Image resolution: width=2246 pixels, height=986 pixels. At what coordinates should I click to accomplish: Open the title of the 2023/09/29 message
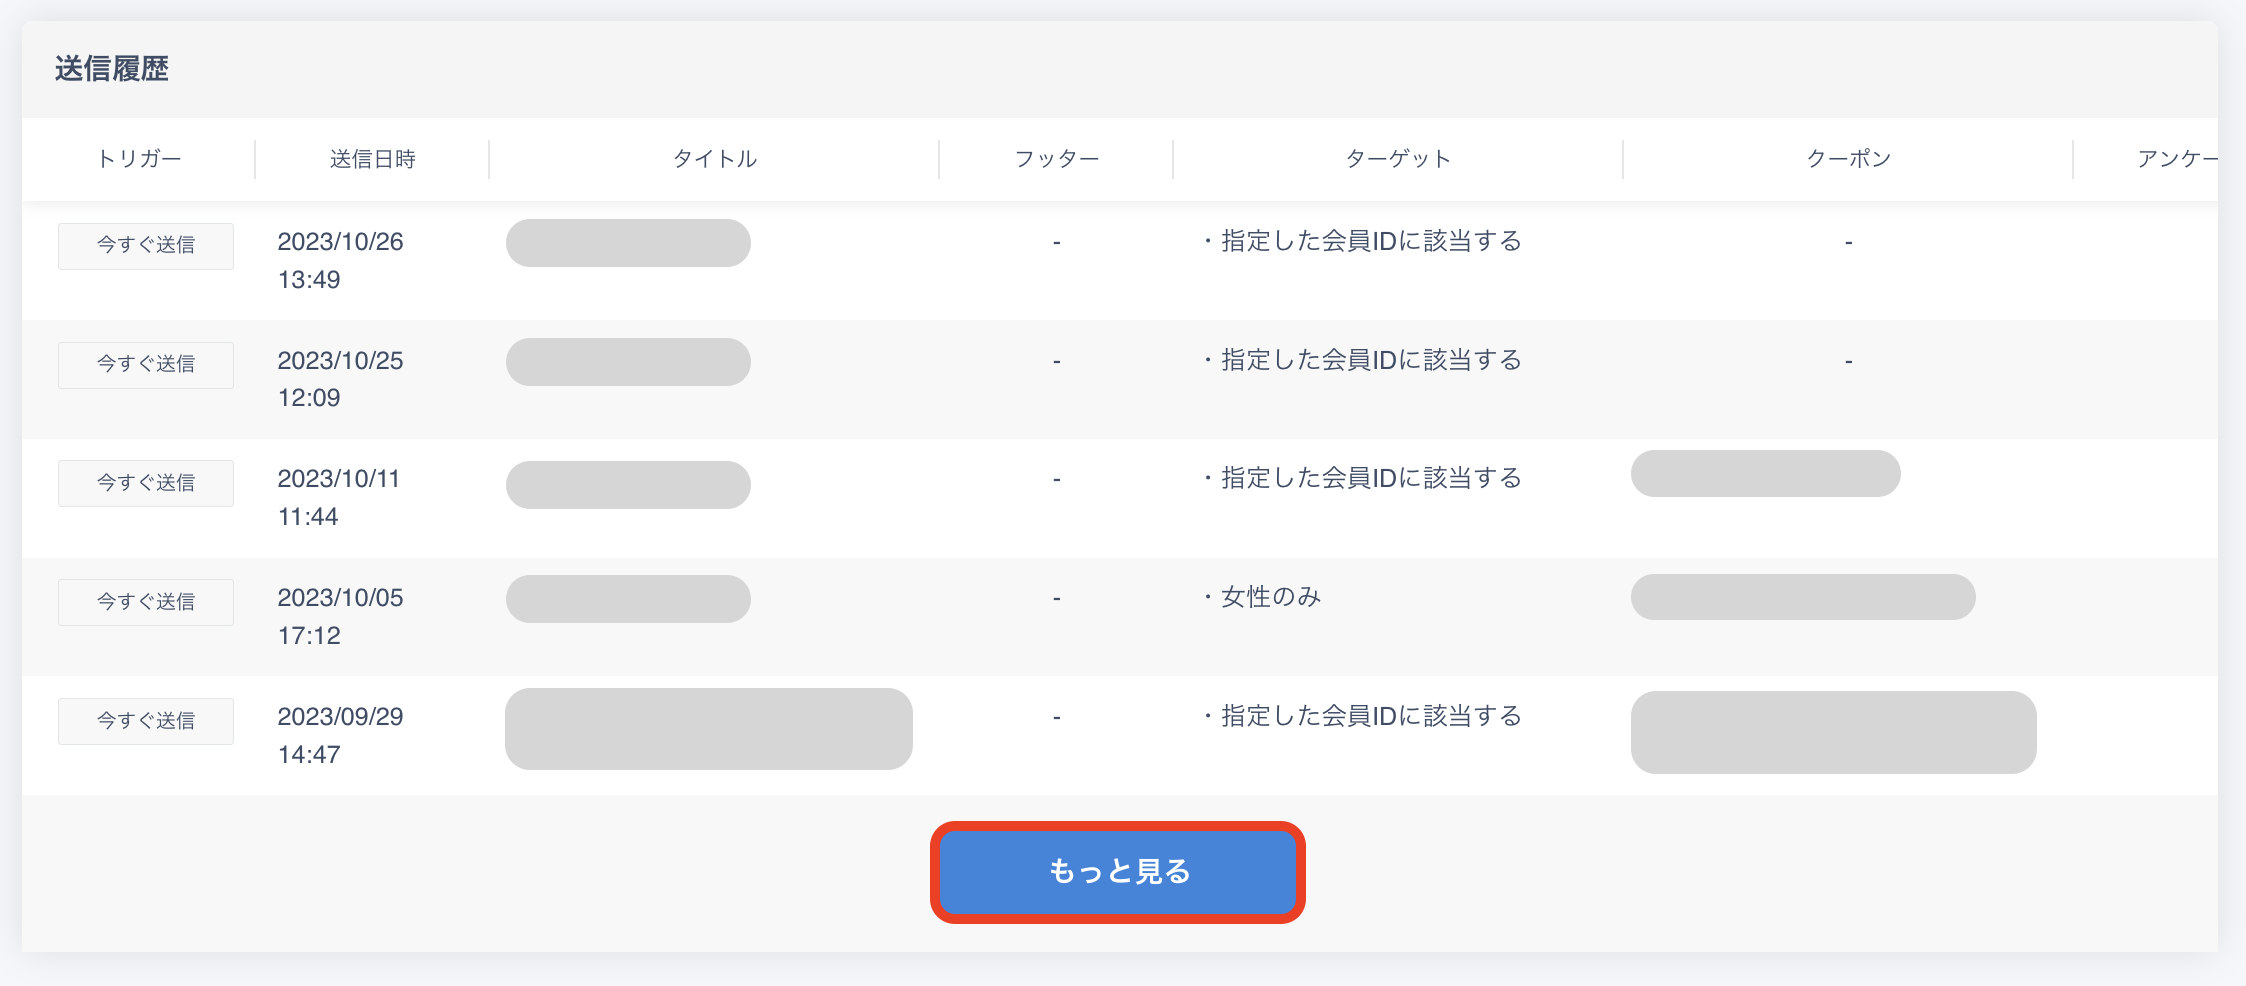(x=708, y=729)
